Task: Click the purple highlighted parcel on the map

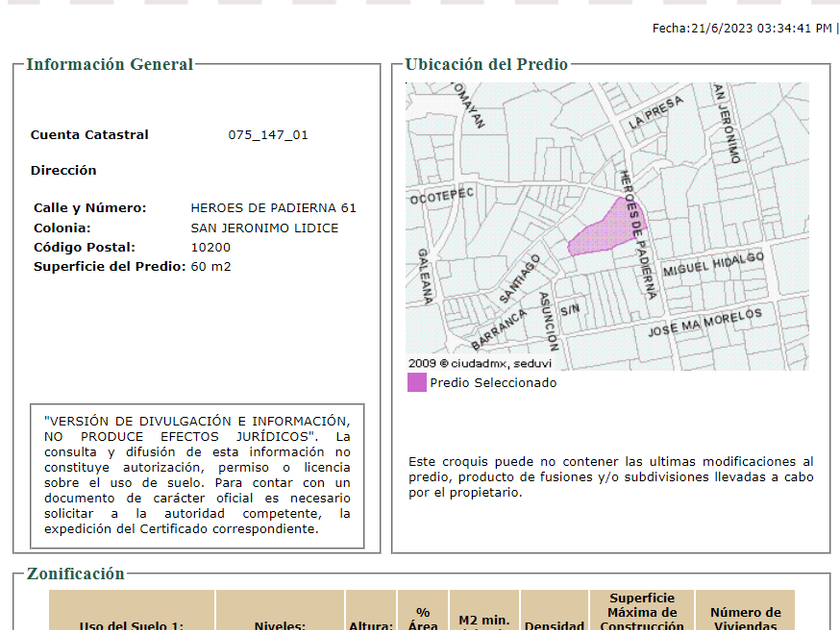Action: pos(604,232)
